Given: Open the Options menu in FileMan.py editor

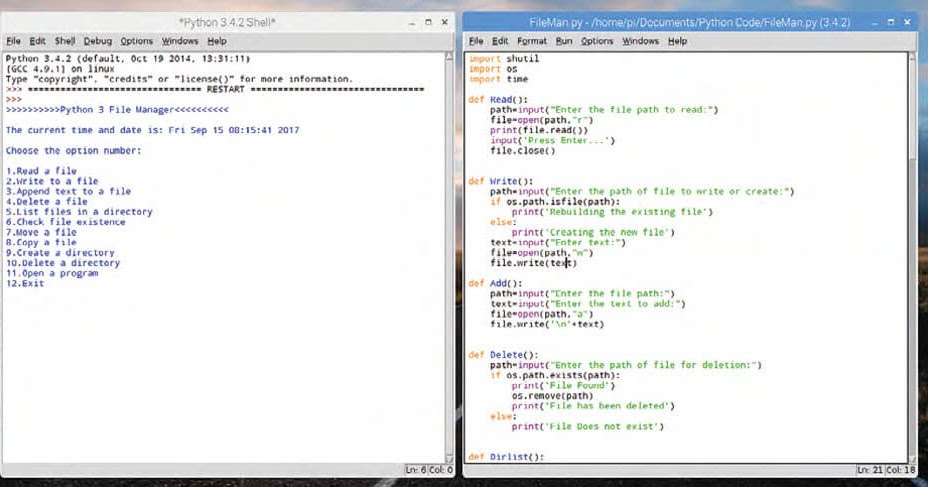Looking at the screenshot, I should [x=597, y=41].
